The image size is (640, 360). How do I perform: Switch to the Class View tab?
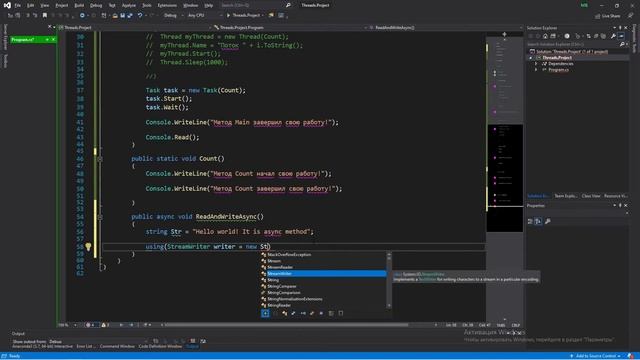click(591, 196)
